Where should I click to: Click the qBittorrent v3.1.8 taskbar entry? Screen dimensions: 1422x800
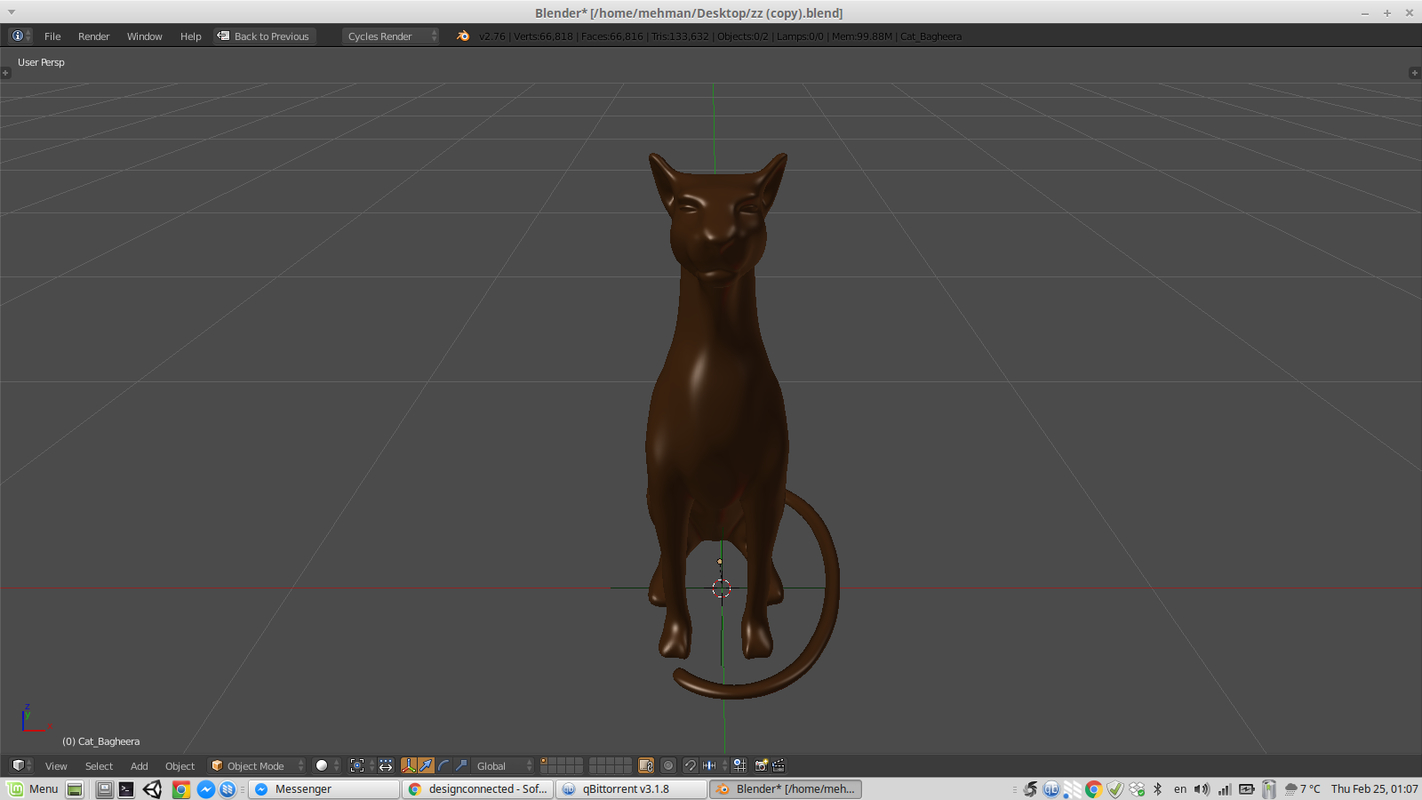tap(630, 788)
